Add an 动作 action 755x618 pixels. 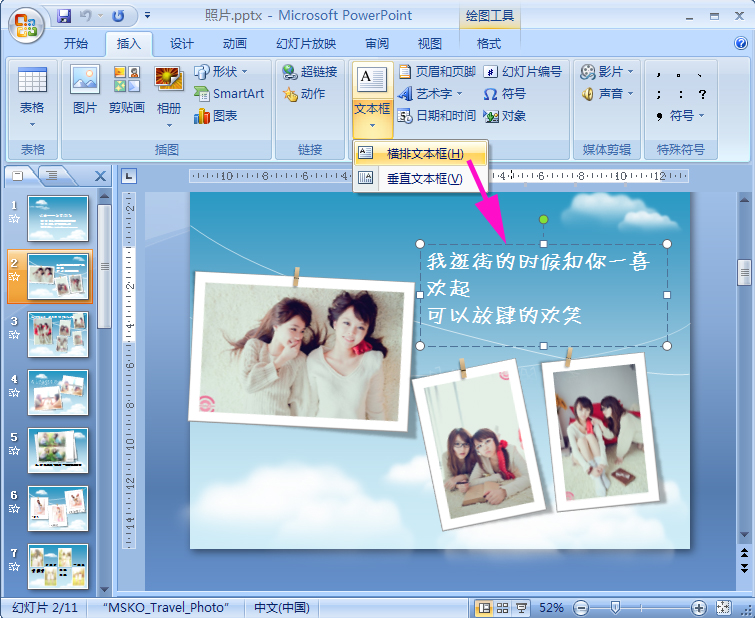304,93
